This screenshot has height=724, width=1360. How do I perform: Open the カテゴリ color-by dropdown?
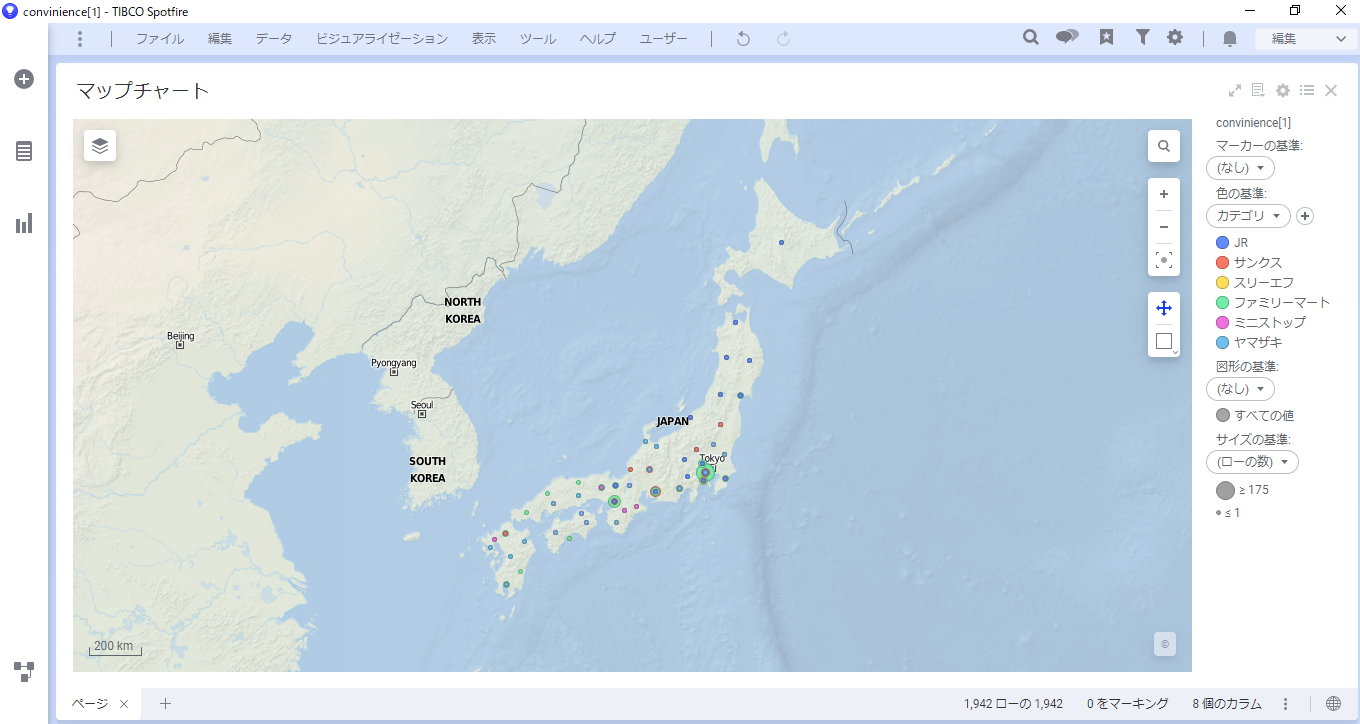[1249, 216]
